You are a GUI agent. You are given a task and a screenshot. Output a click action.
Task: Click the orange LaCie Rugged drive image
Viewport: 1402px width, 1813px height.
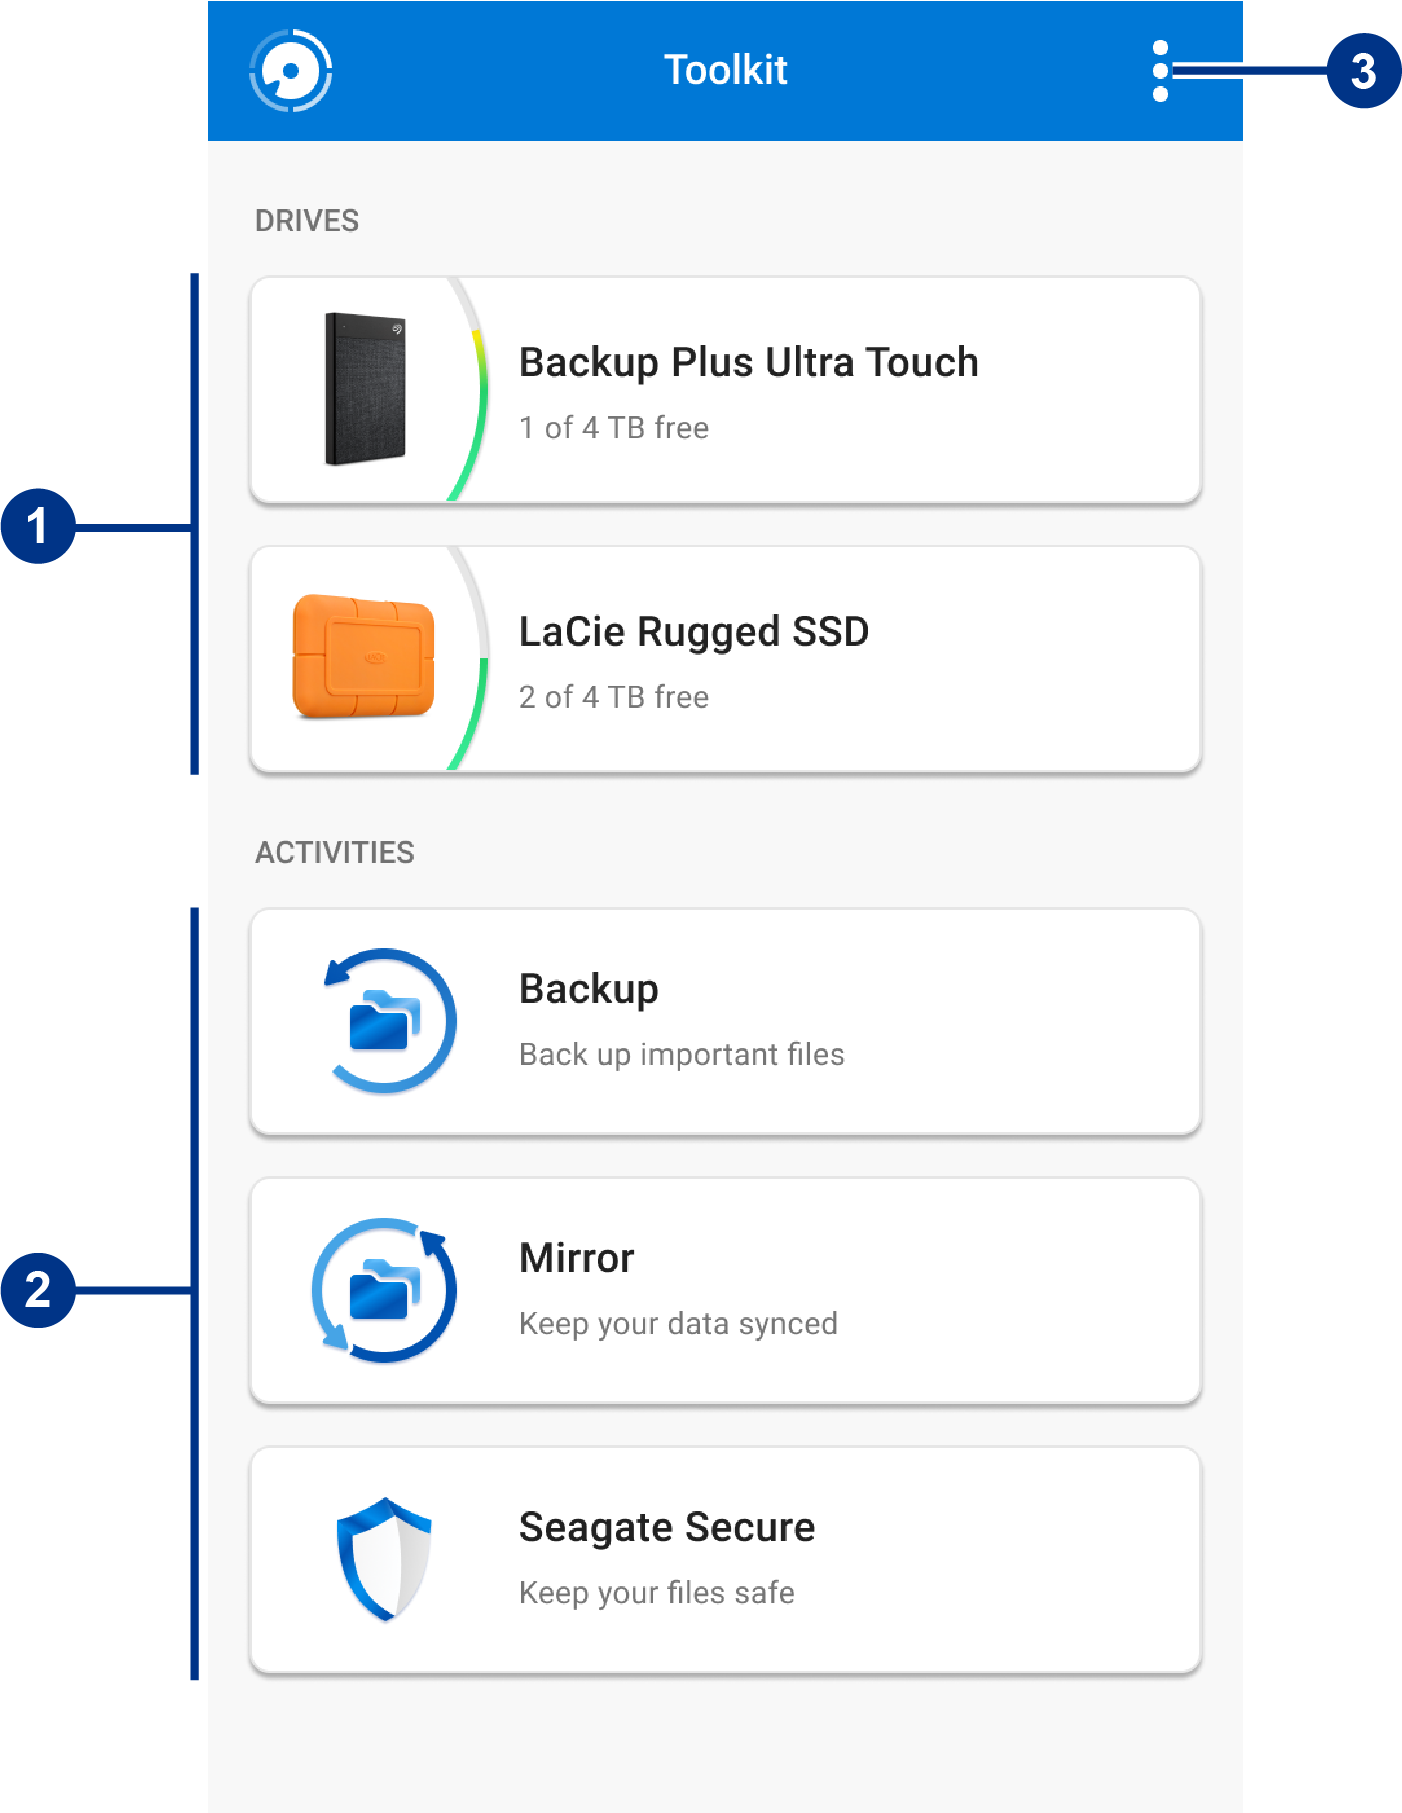(363, 657)
